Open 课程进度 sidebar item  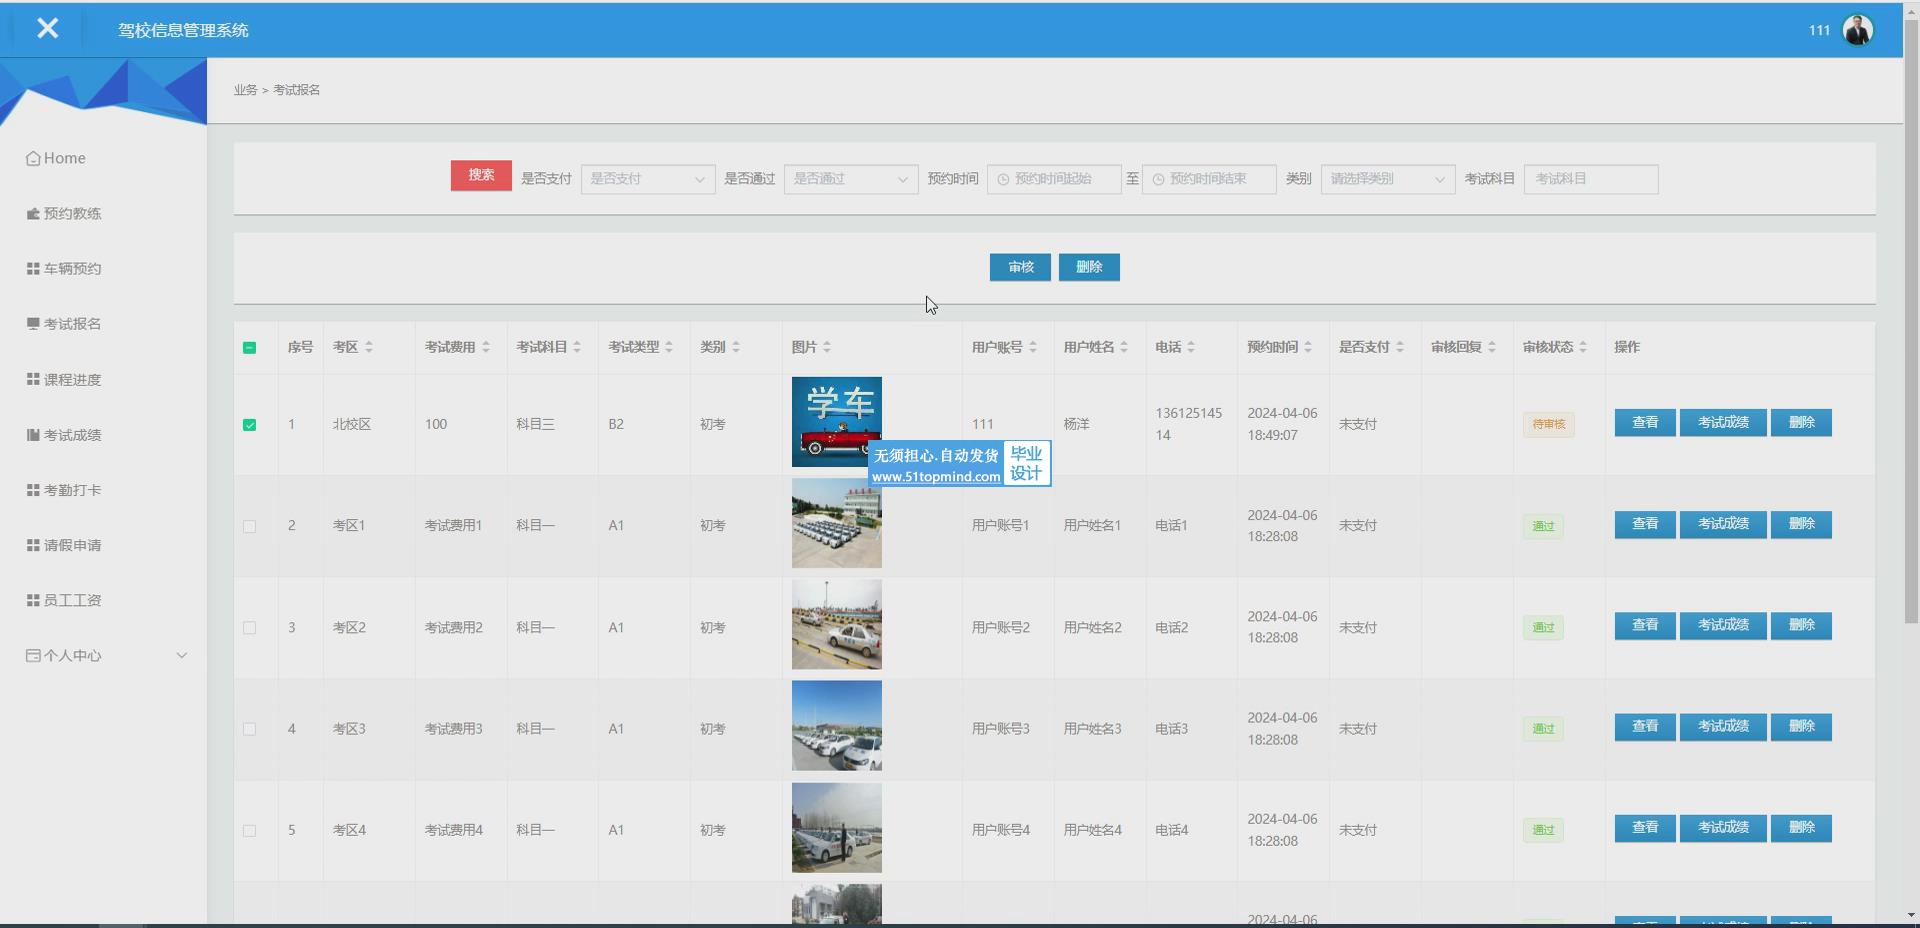pos(64,380)
